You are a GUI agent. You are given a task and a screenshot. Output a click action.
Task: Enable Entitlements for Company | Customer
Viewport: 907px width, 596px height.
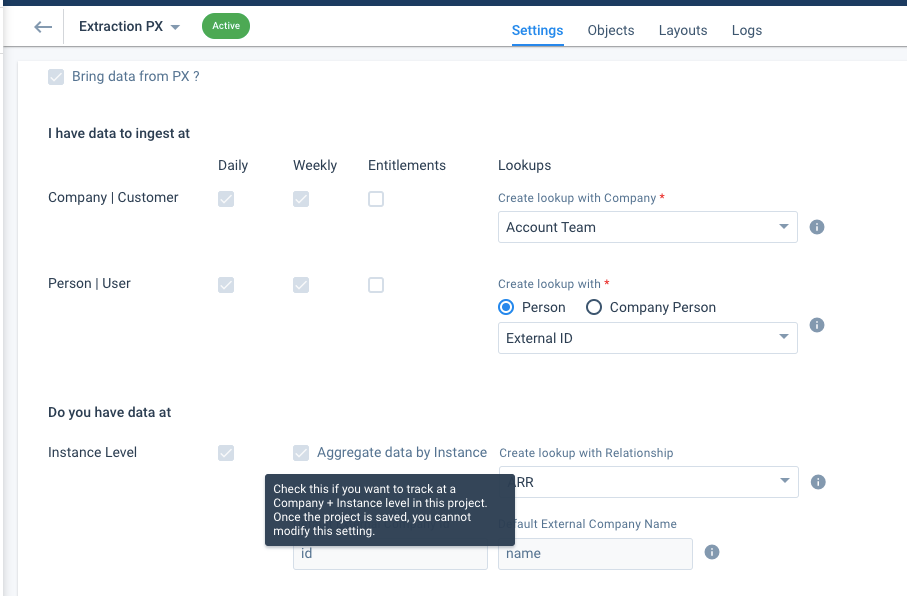point(376,199)
